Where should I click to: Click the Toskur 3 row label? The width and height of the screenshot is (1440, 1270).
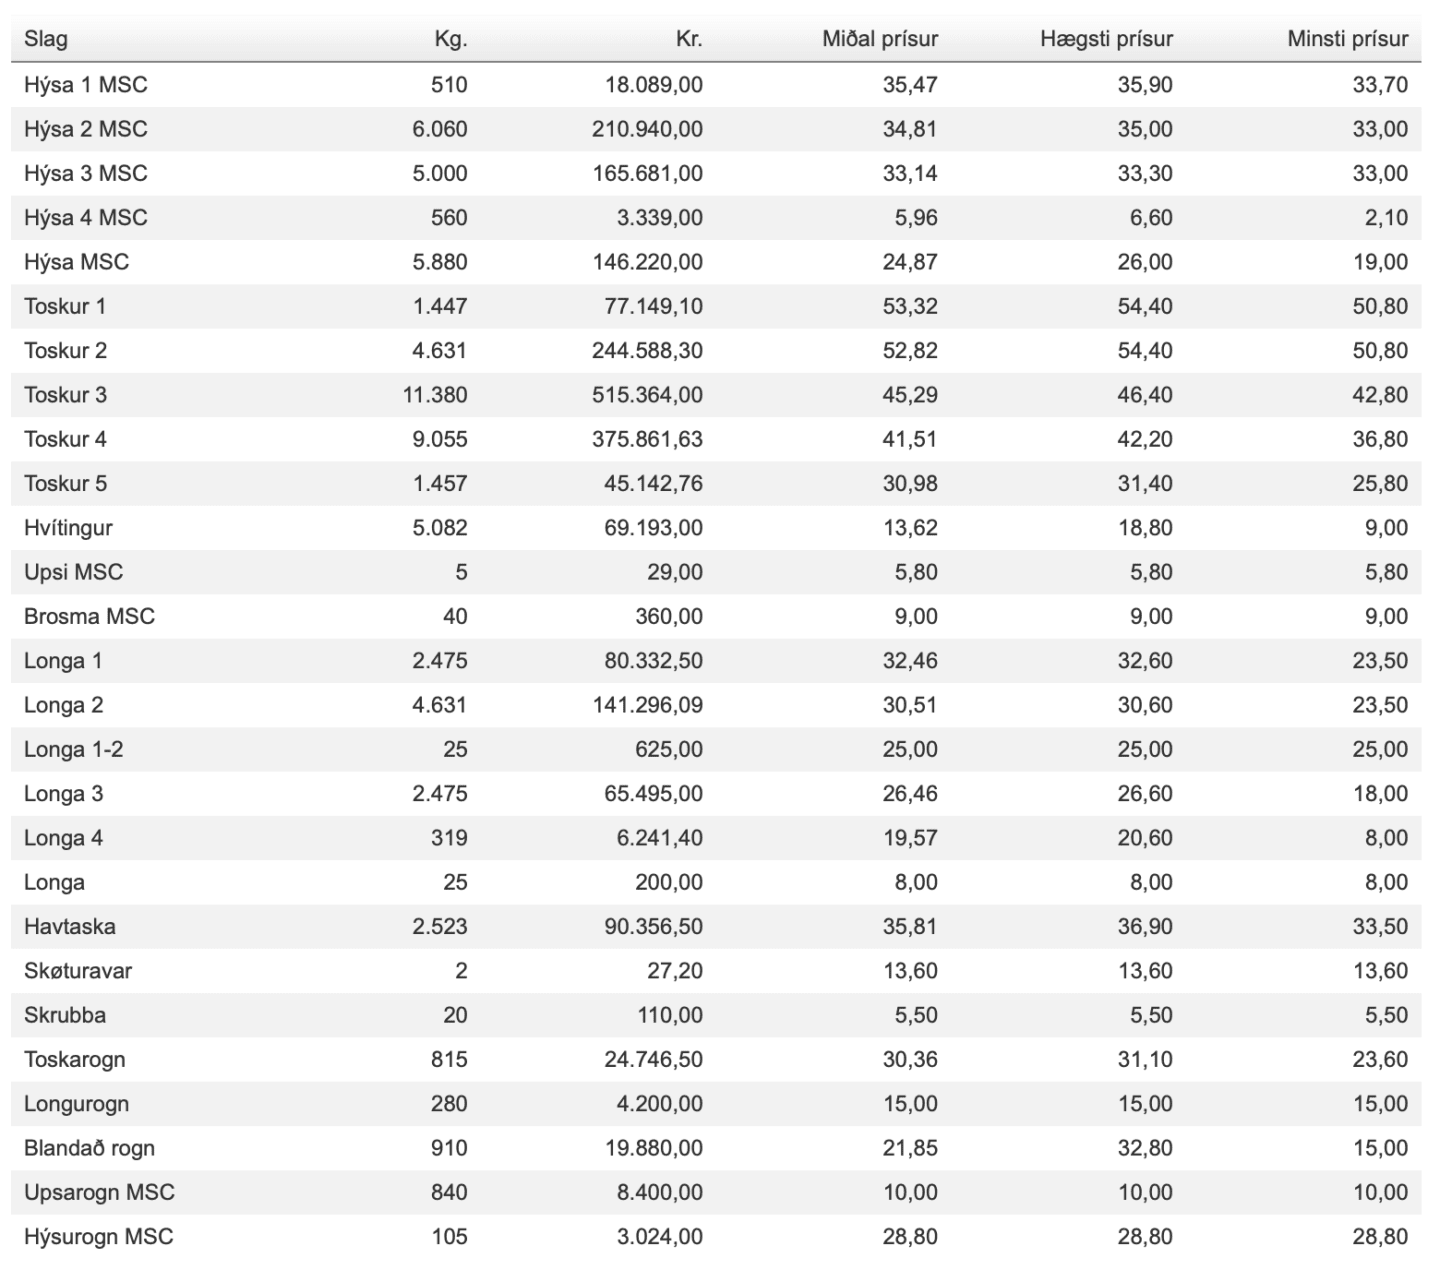pyautogui.click(x=65, y=395)
